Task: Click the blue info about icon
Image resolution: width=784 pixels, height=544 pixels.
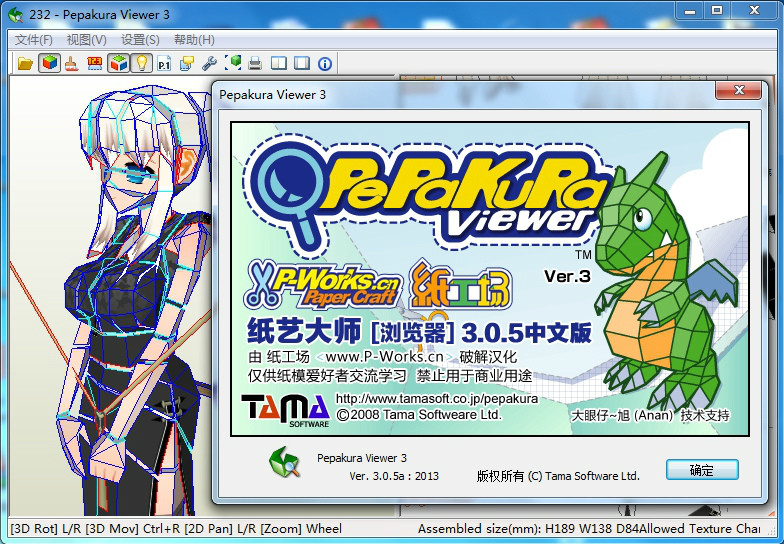Action: 325,64
